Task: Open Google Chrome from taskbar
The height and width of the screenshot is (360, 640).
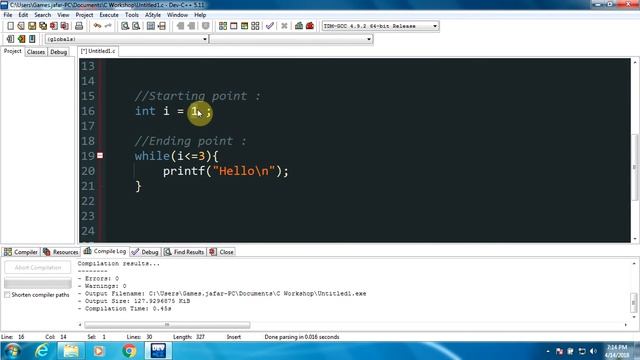Action: [x=129, y=351]
